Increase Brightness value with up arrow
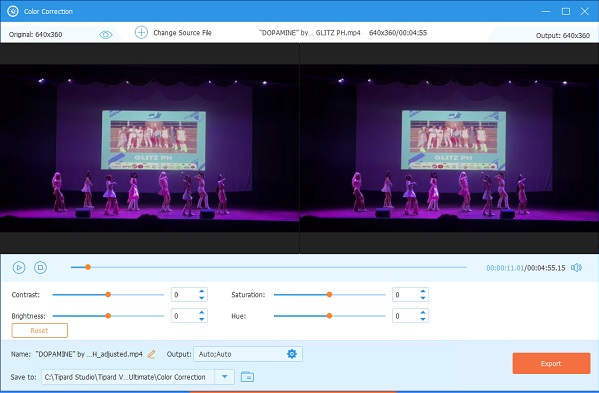 [x=201, y=313]
